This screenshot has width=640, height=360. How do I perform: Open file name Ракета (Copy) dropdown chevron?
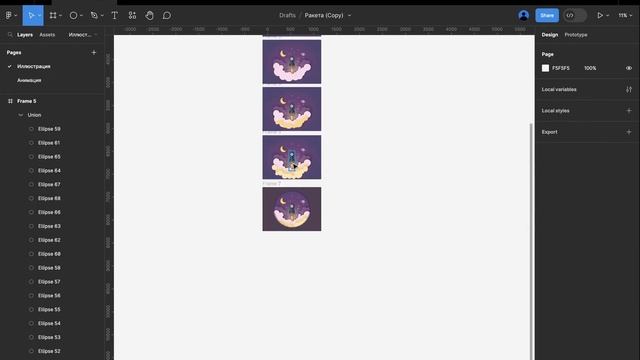pos(349,16)
